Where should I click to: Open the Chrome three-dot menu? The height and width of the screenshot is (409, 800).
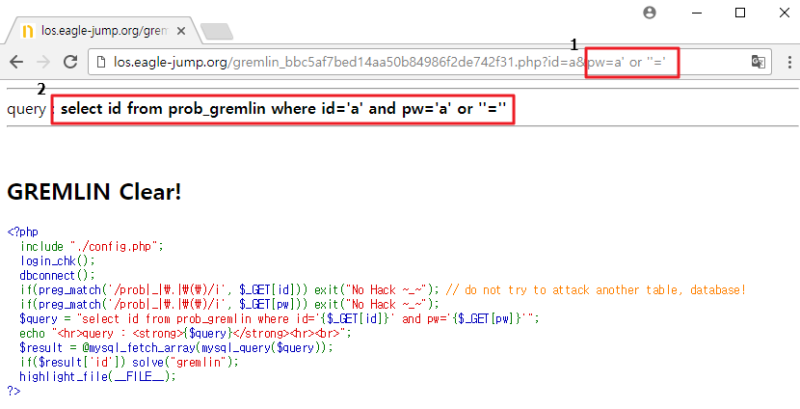pos(789,62)
